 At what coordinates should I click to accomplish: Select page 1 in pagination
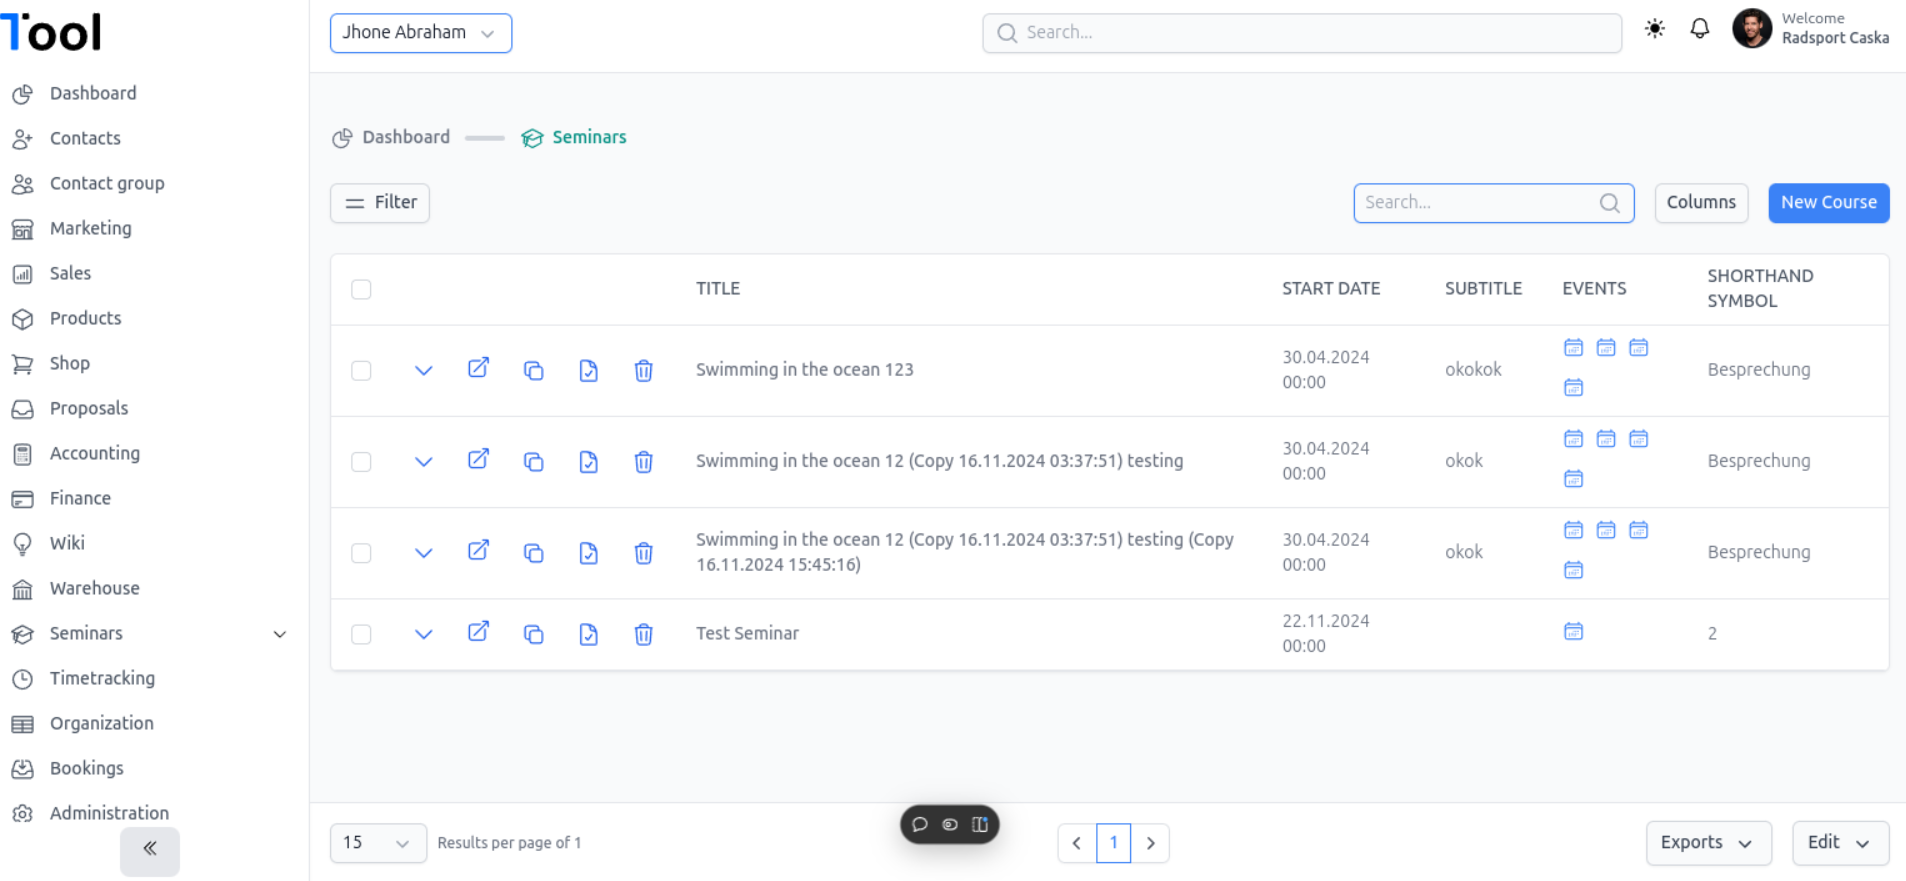pyautogui.click(x=1114, y=843)
